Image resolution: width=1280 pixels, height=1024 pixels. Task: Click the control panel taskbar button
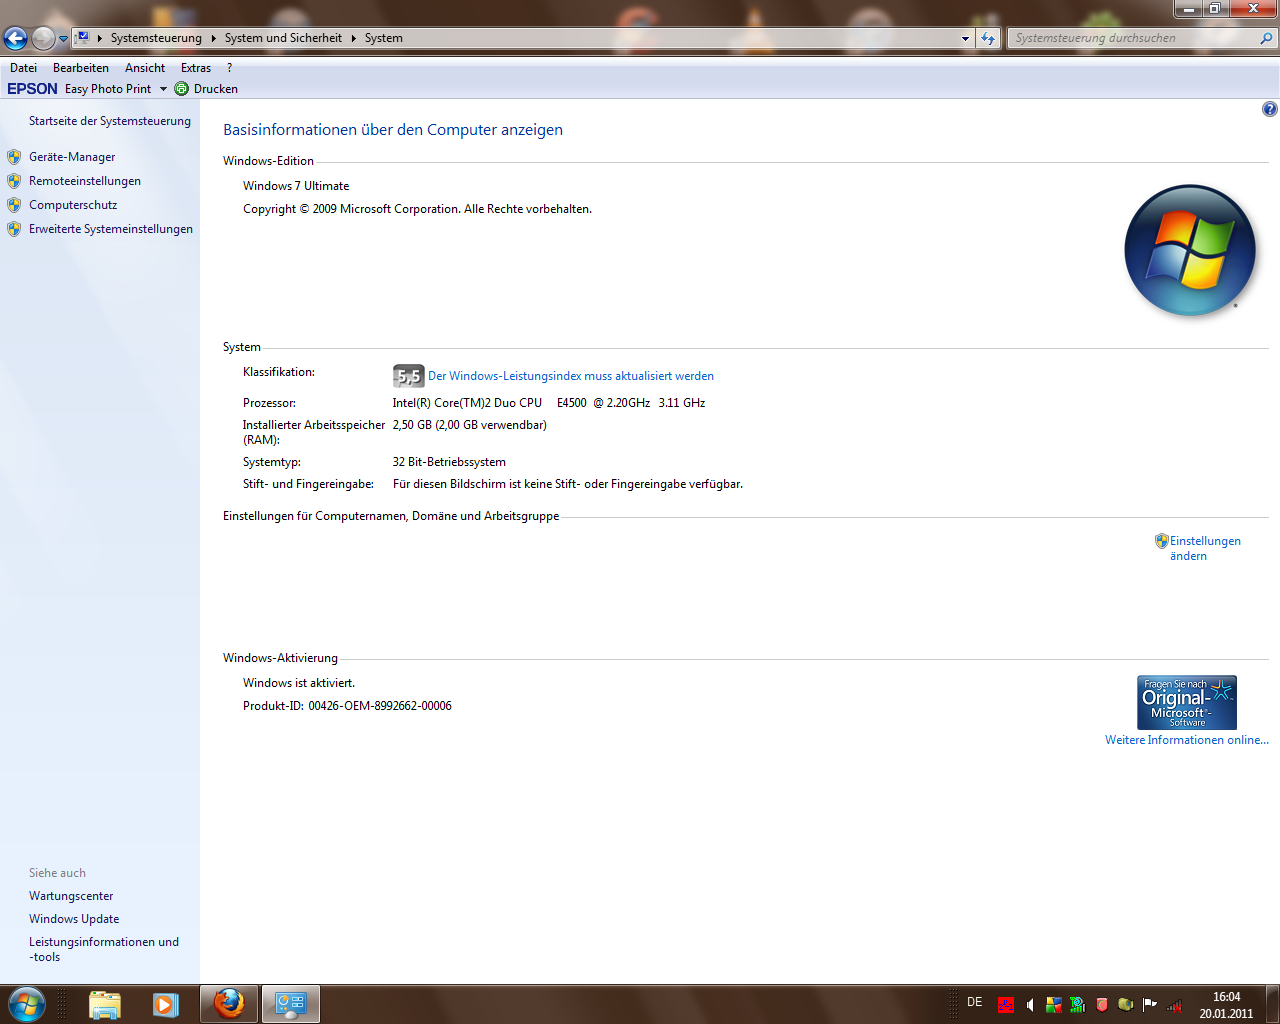tap(291, 1004)
